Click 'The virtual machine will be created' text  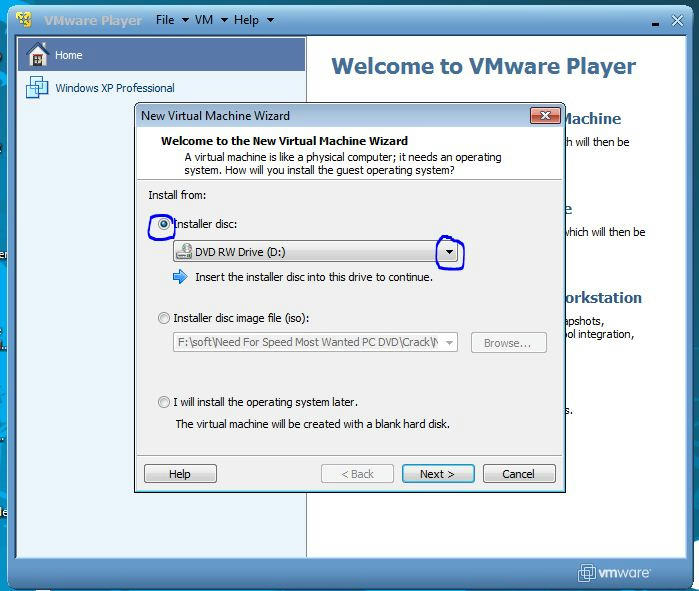[x=312, y=424]
